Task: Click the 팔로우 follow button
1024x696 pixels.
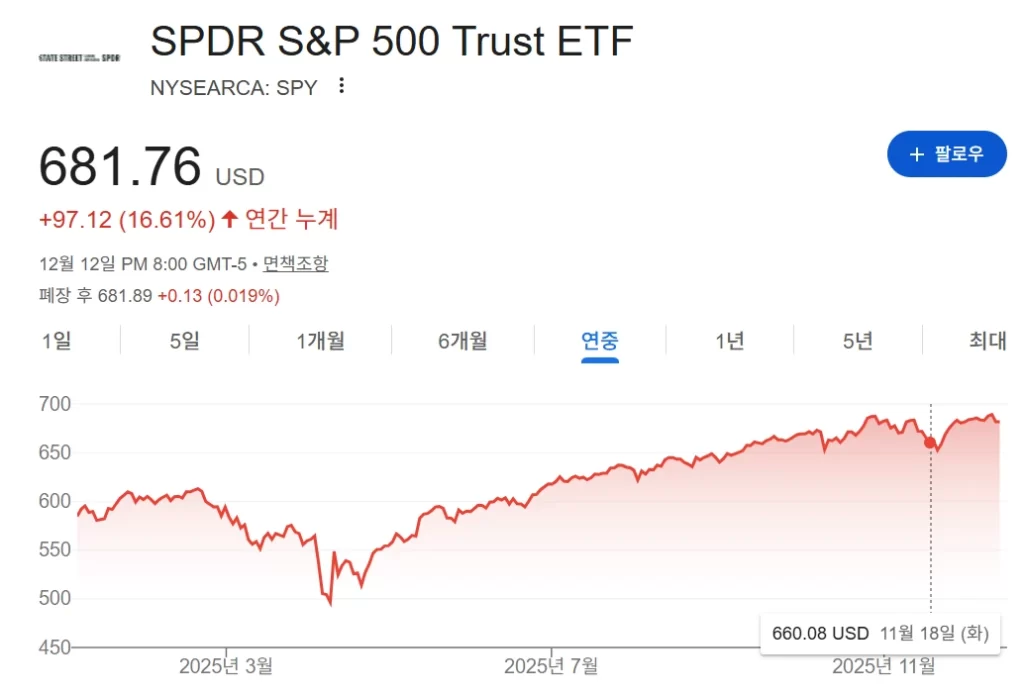Action: pos(946,154)
